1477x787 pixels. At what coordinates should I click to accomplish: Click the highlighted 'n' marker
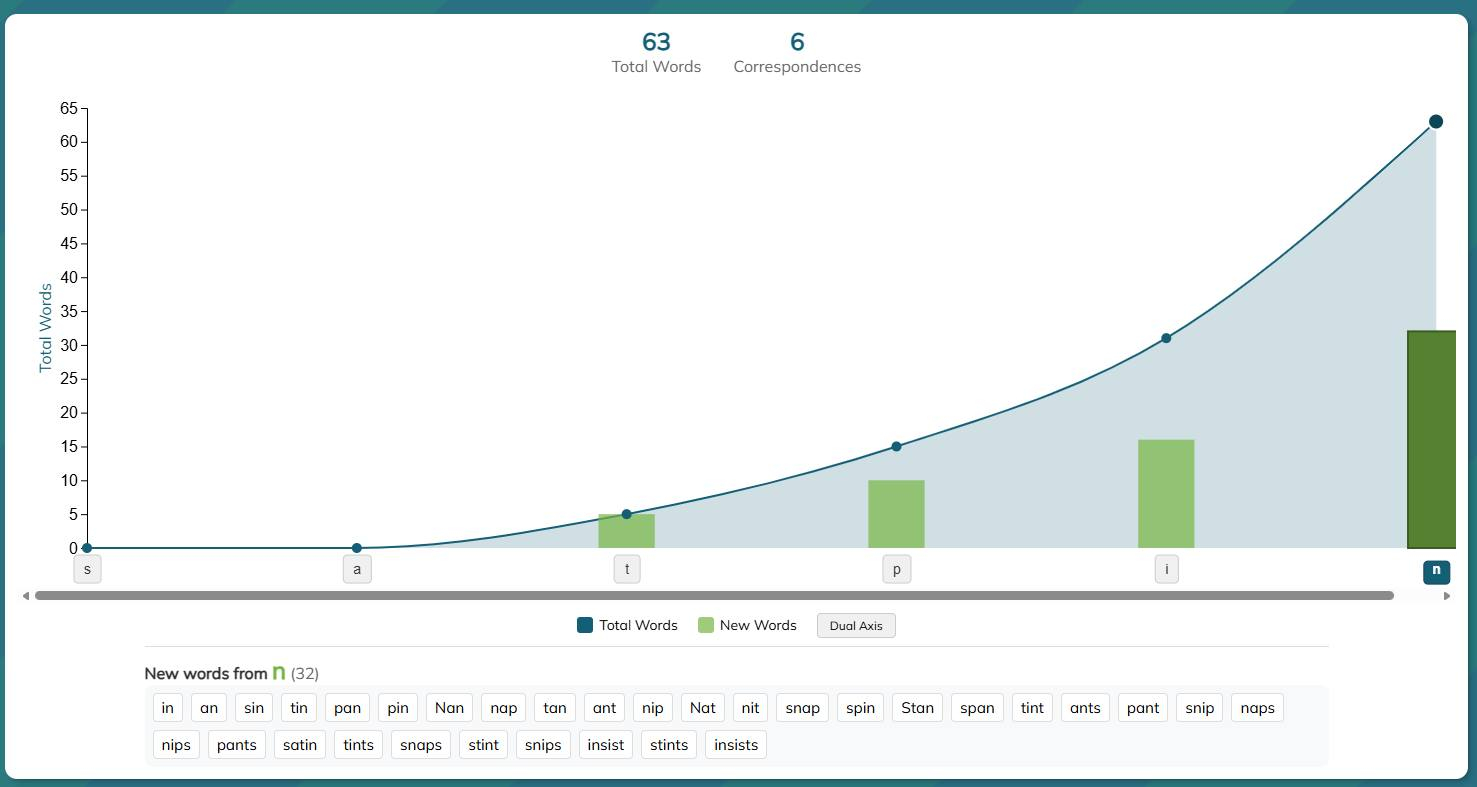click(1436, 571)
